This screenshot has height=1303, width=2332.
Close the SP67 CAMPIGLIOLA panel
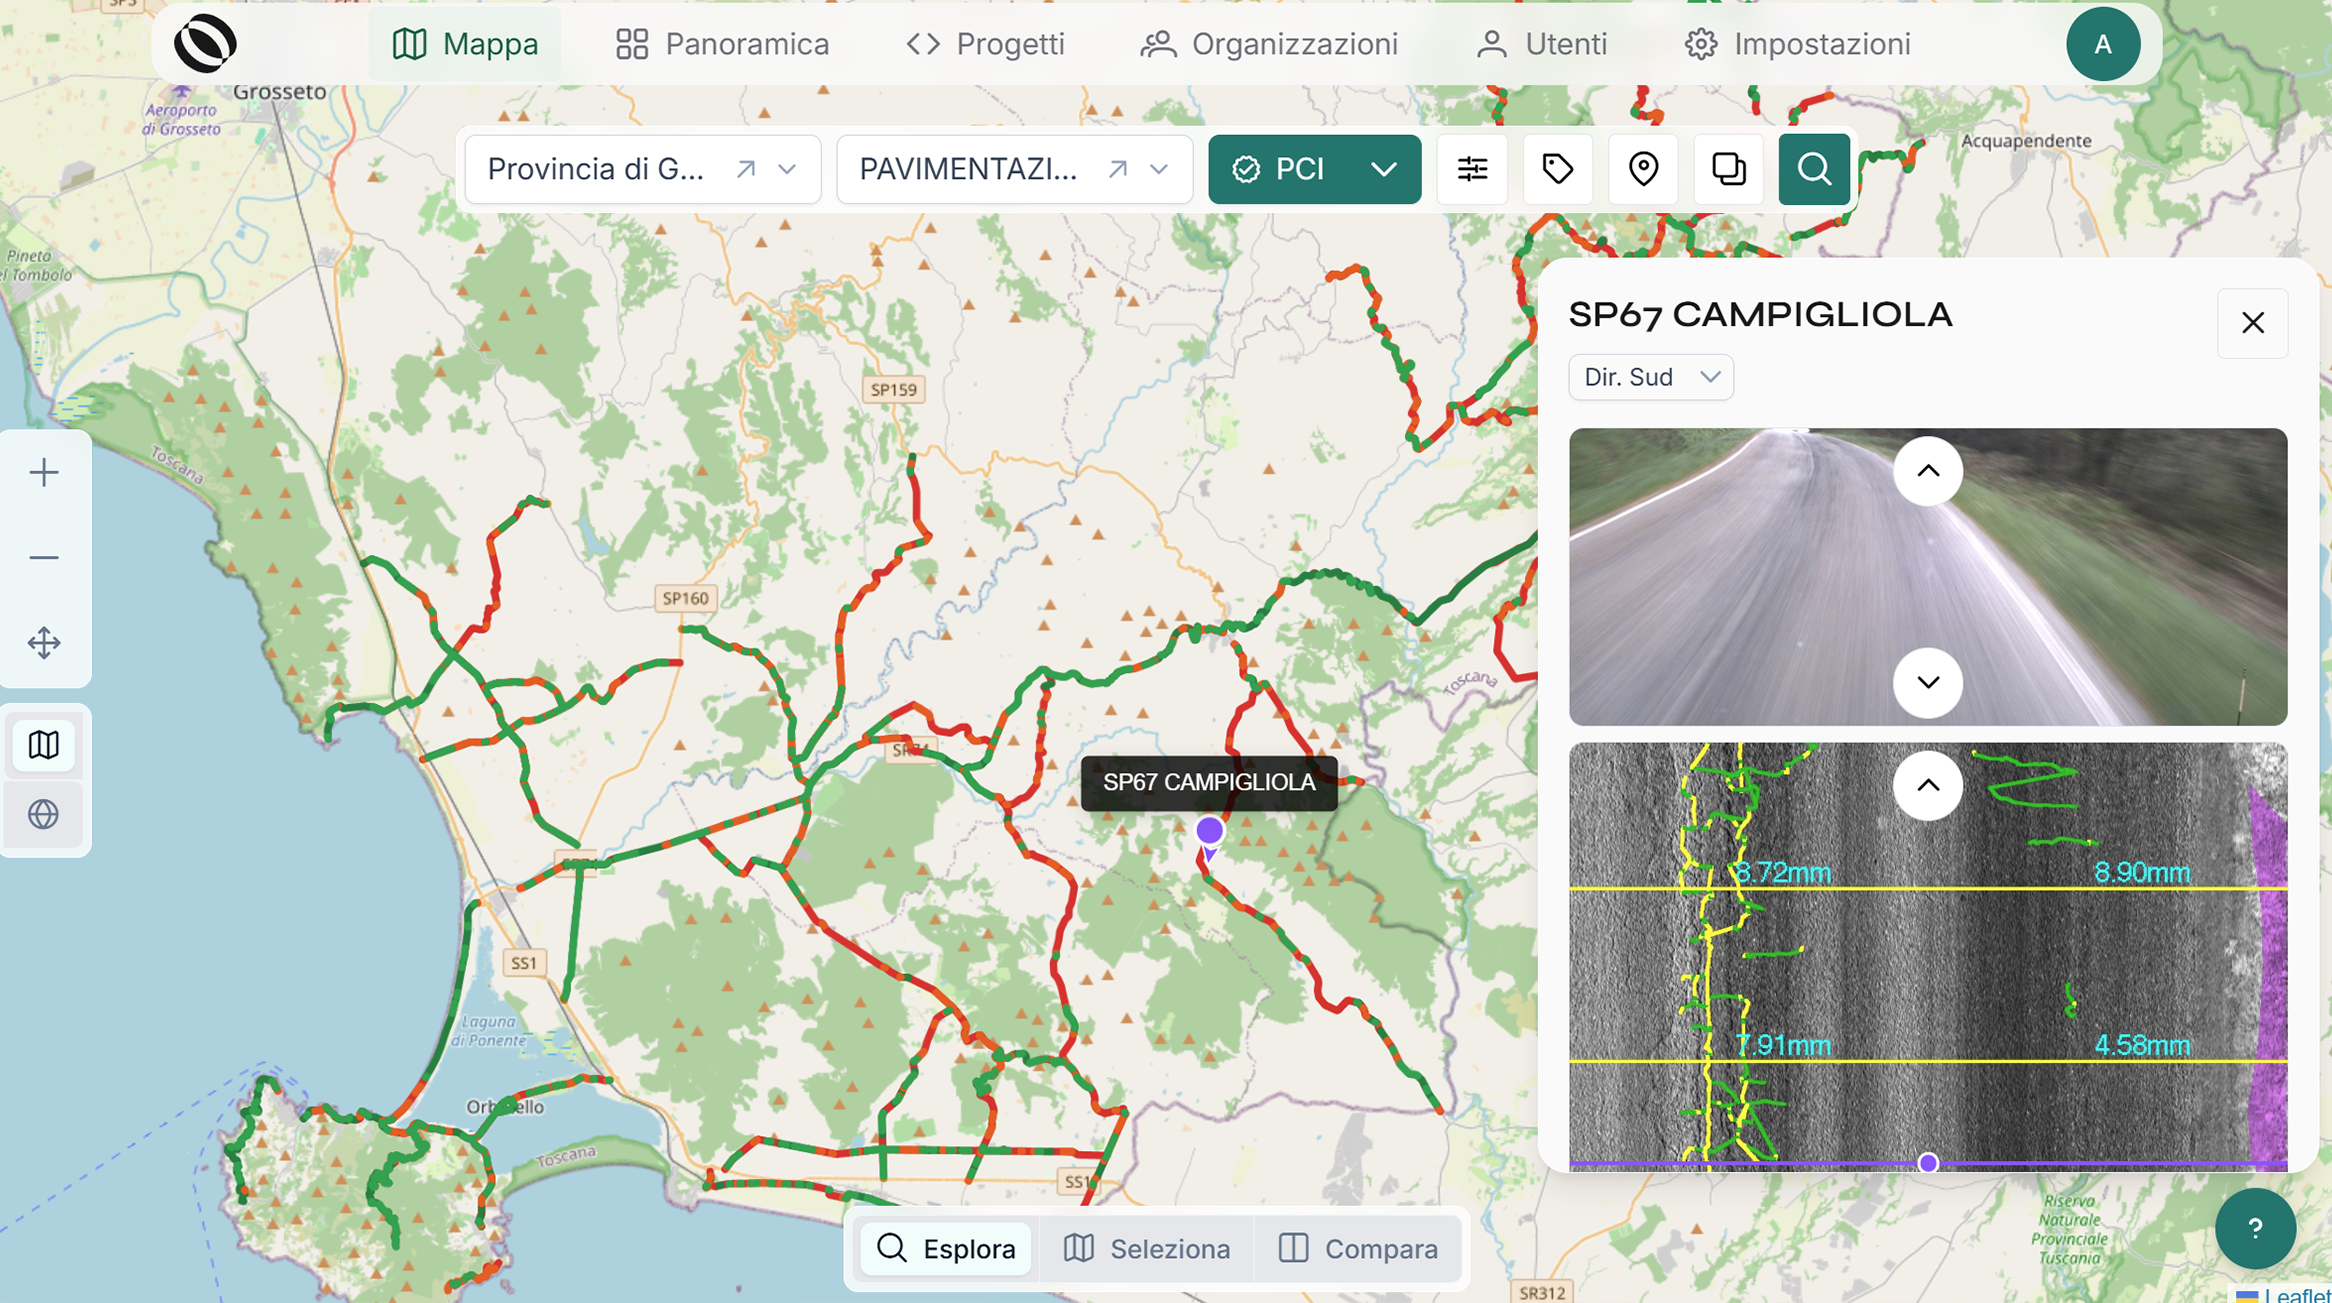pos(2253,323)
